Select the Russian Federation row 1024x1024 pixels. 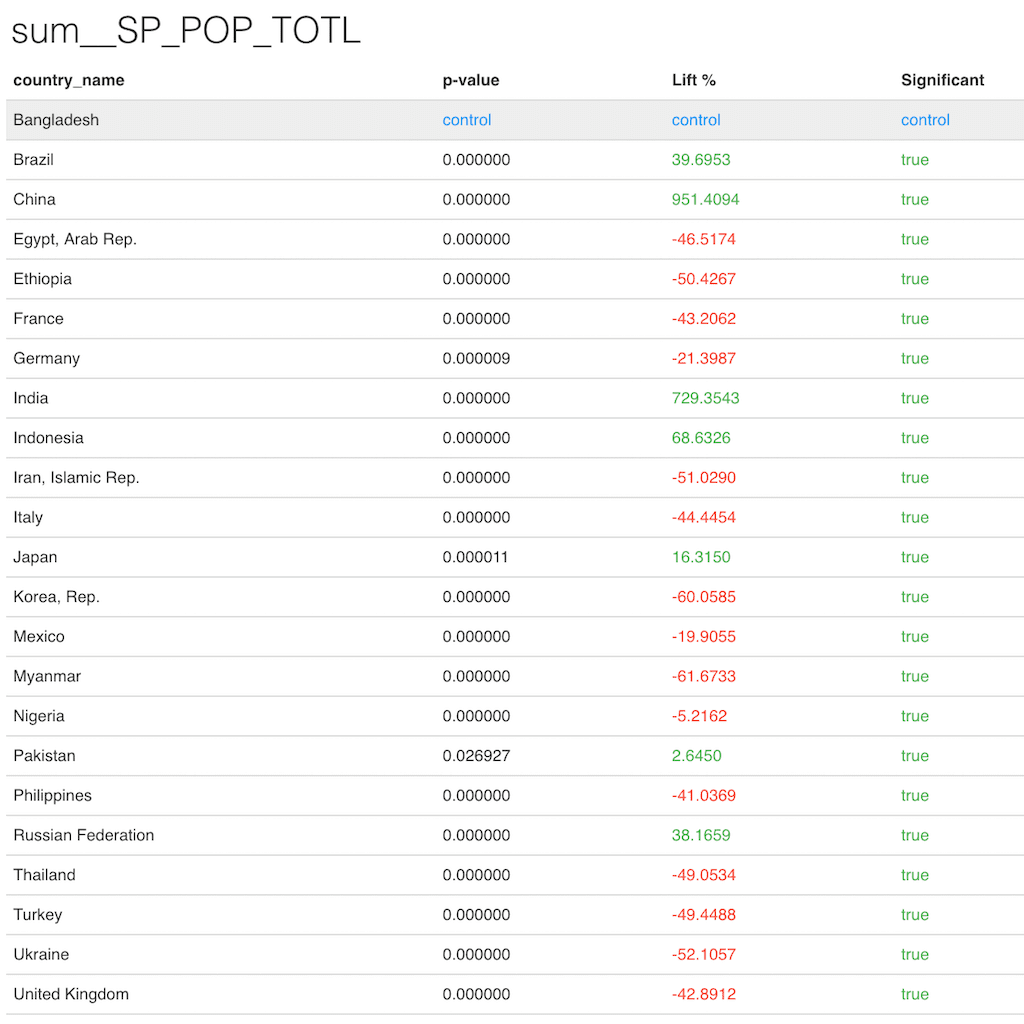click(84, 835)
